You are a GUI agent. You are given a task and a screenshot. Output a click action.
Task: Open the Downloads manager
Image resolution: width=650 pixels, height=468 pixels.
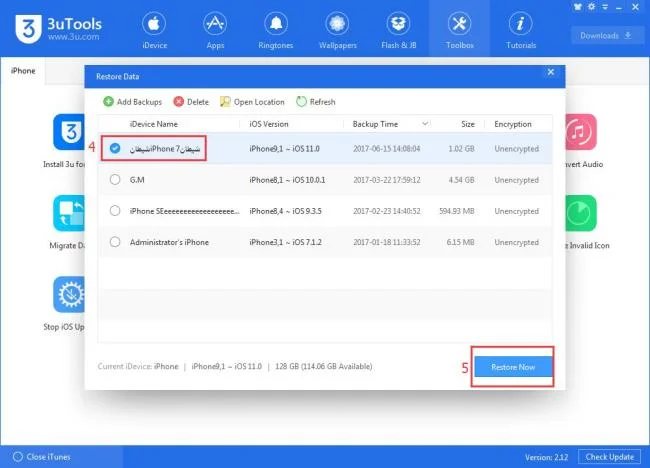(605, 36)
